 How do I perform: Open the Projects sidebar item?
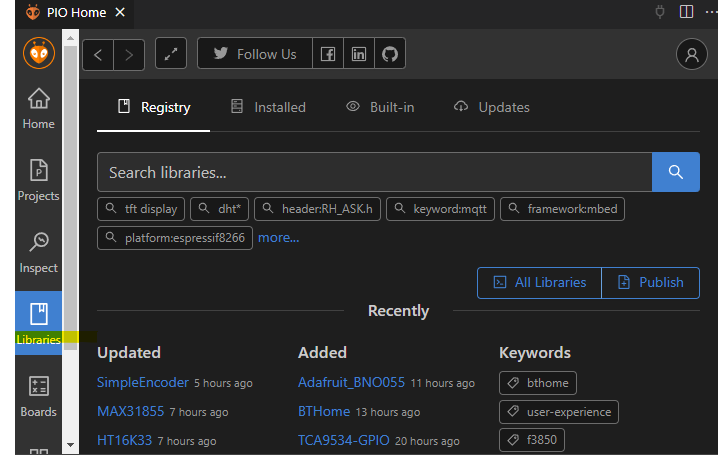point(38,180)
